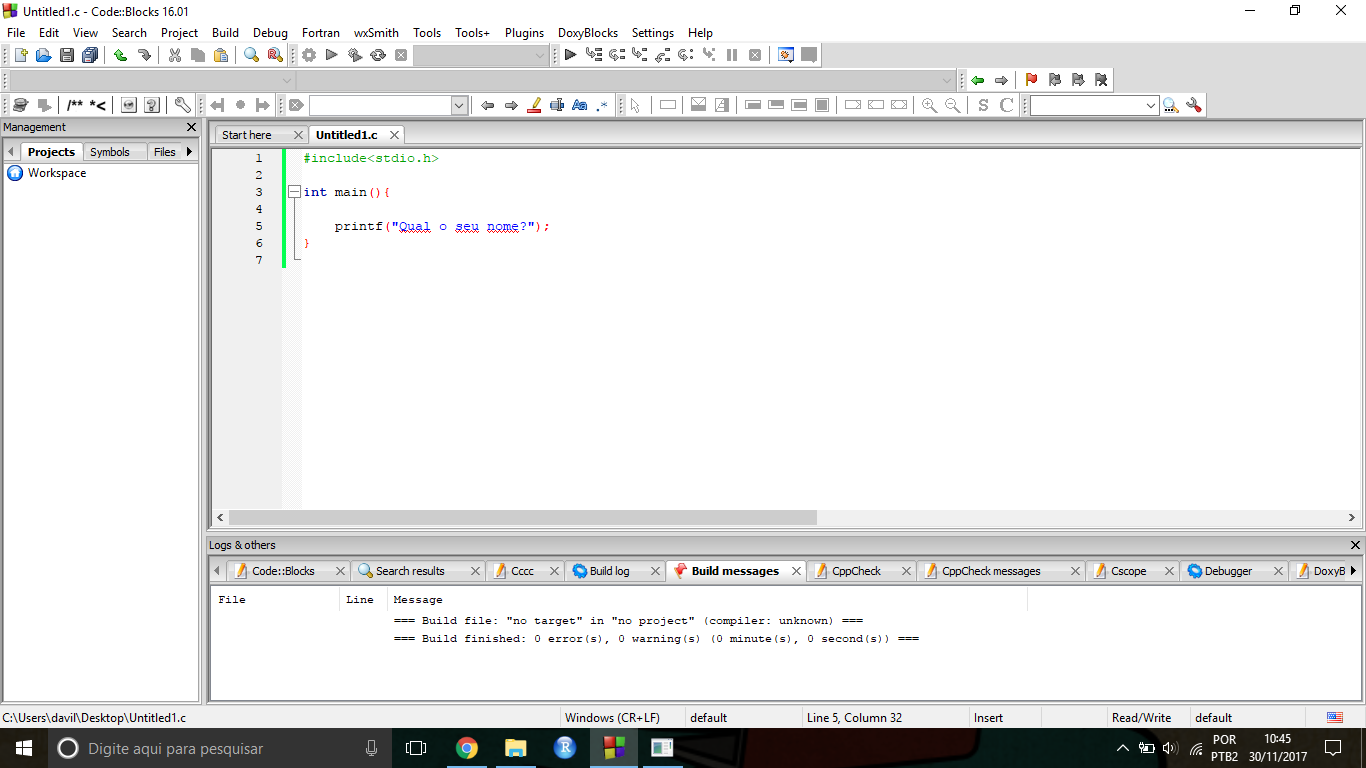Open the CppCheck messages tab
Screen dimensions: 1366x768
[x=991, y=571]
